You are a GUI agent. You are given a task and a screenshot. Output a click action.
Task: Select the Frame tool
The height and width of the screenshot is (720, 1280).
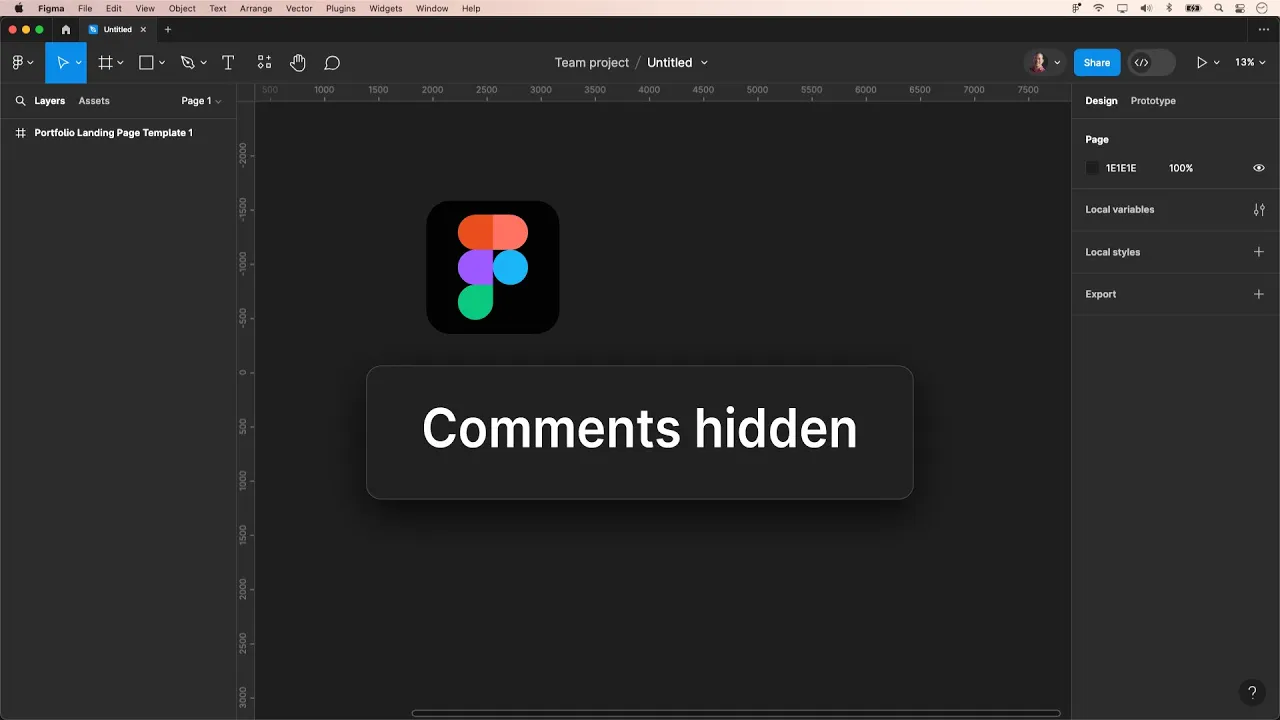pos(105,63)
